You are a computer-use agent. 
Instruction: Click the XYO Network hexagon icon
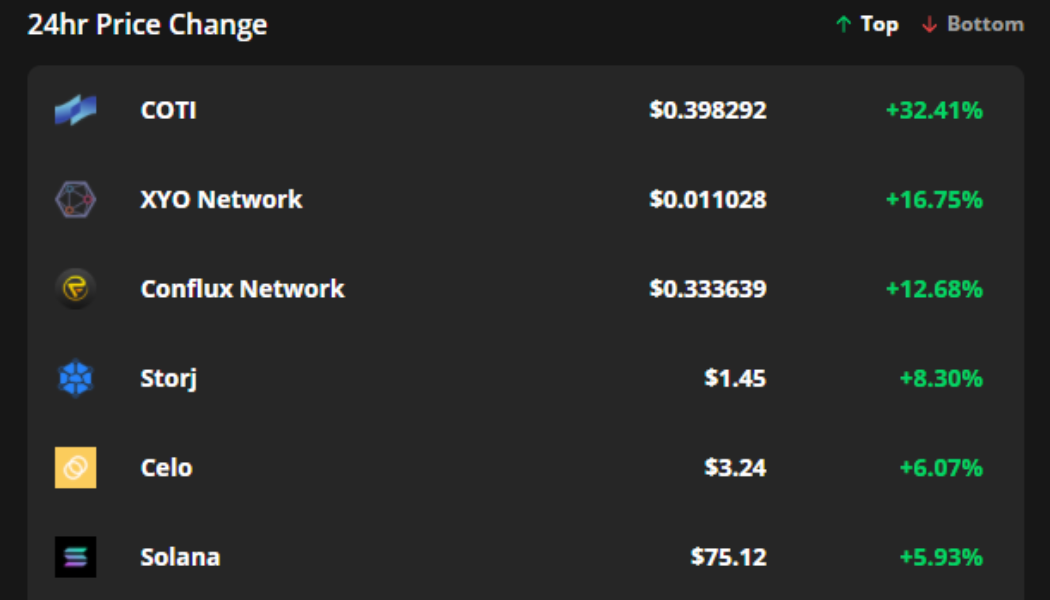point(75,200)
